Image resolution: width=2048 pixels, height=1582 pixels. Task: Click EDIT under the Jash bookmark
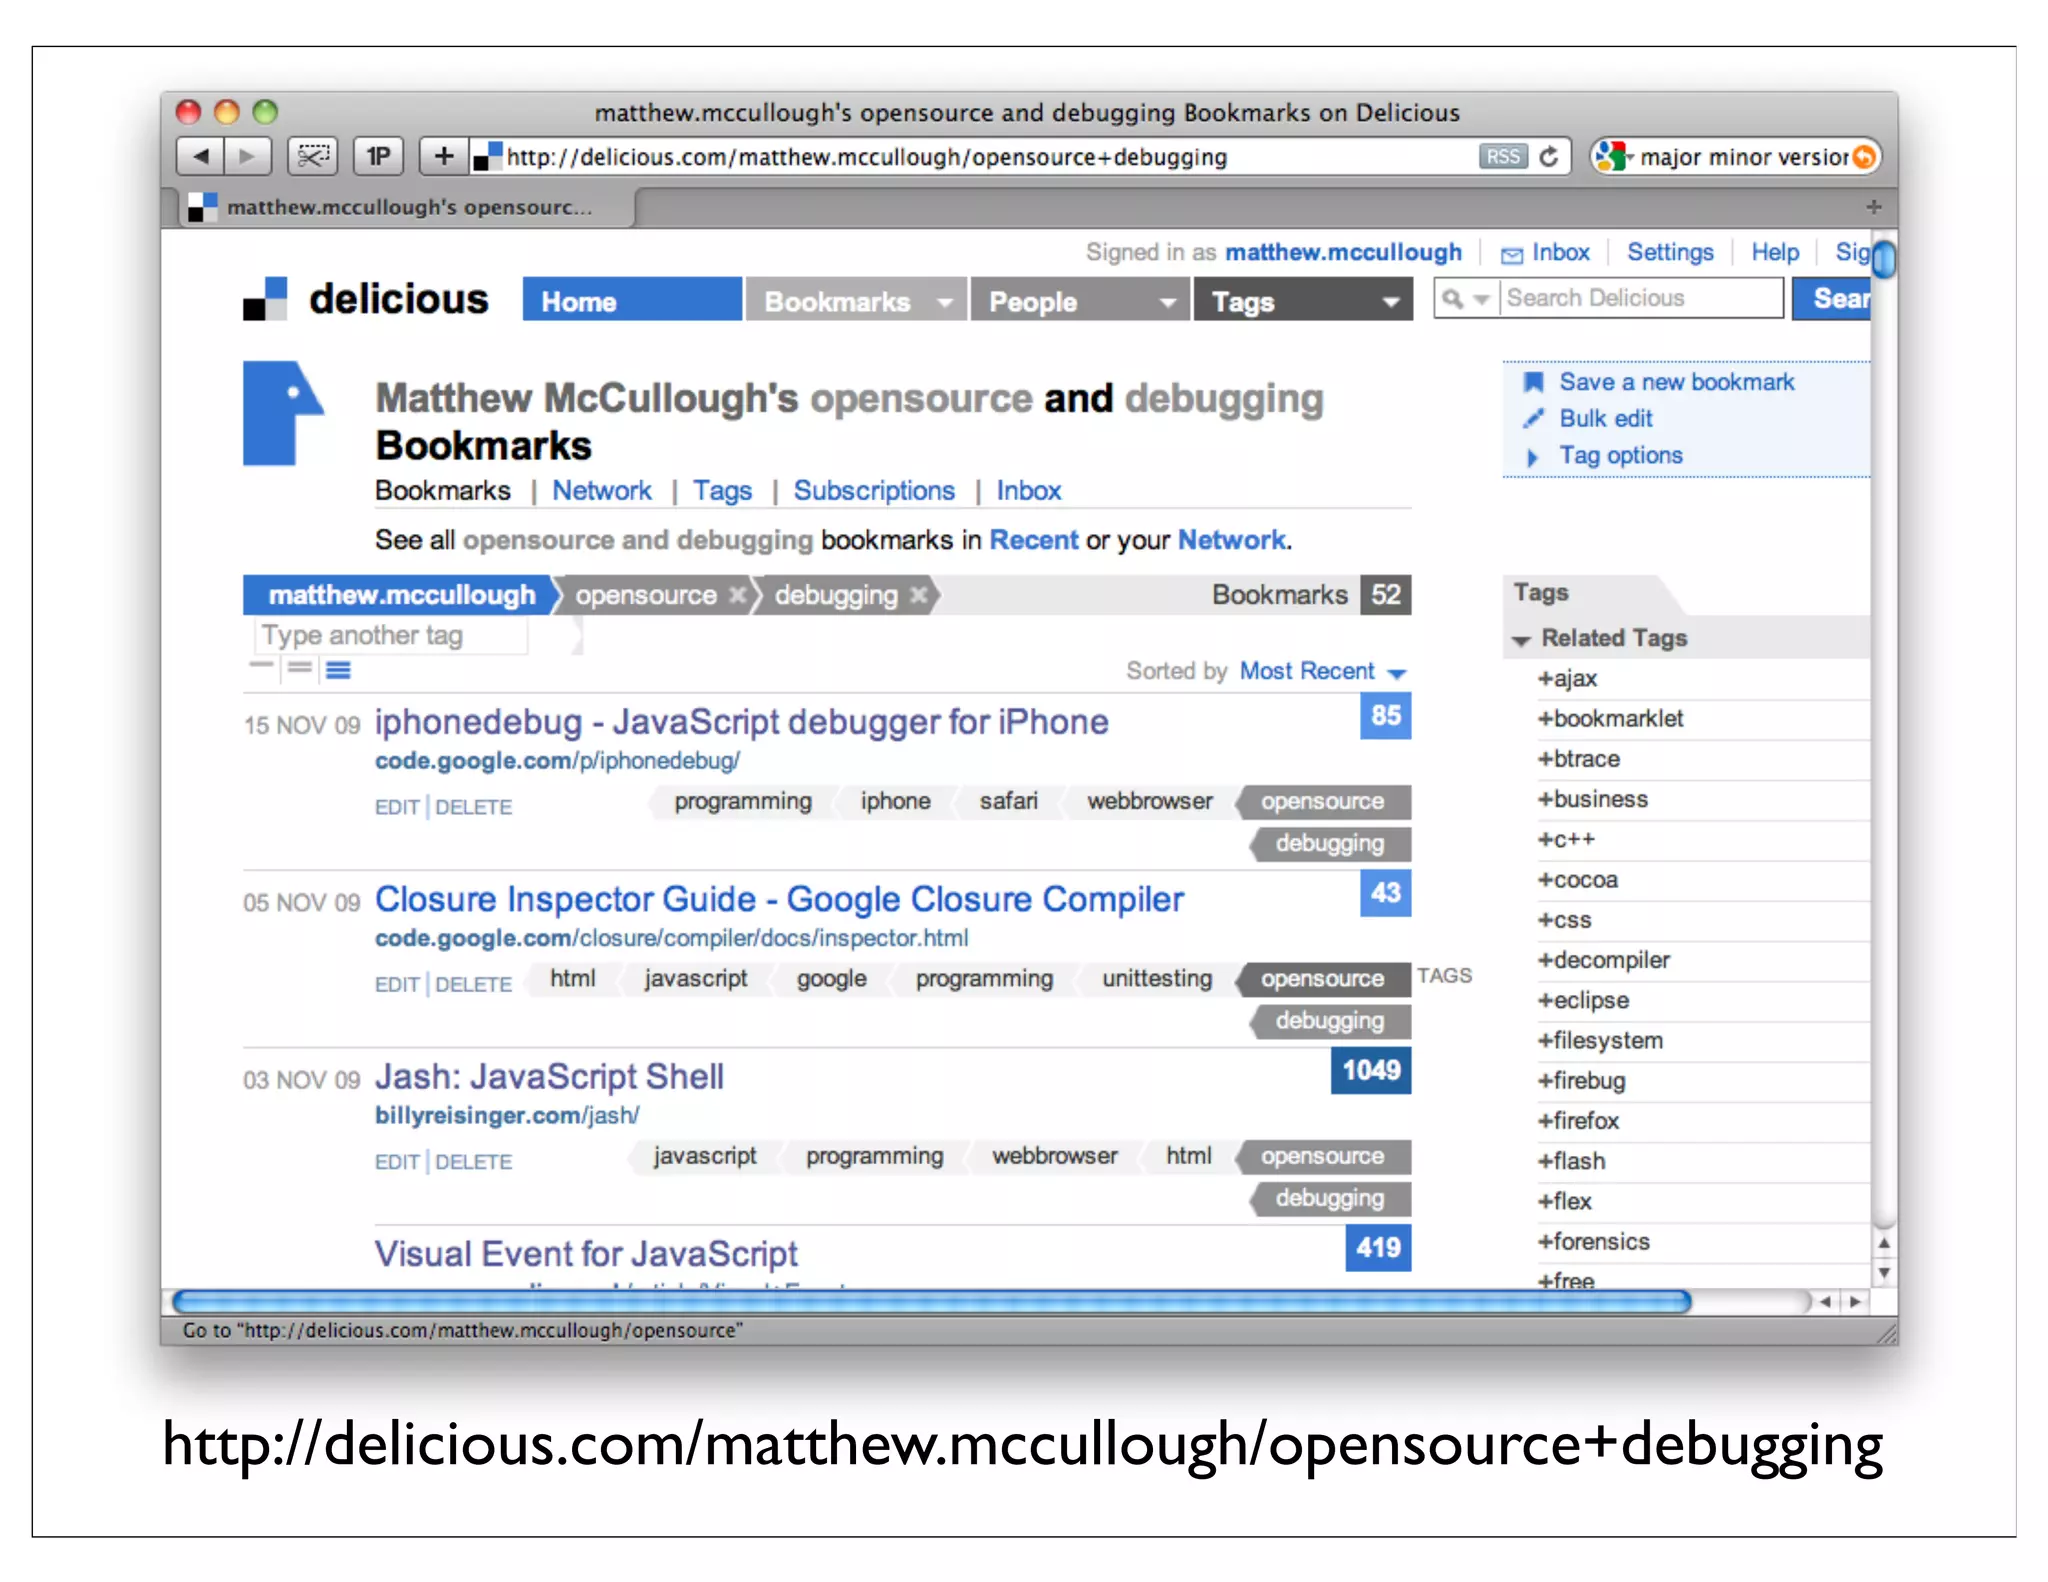click(397, 1162)
